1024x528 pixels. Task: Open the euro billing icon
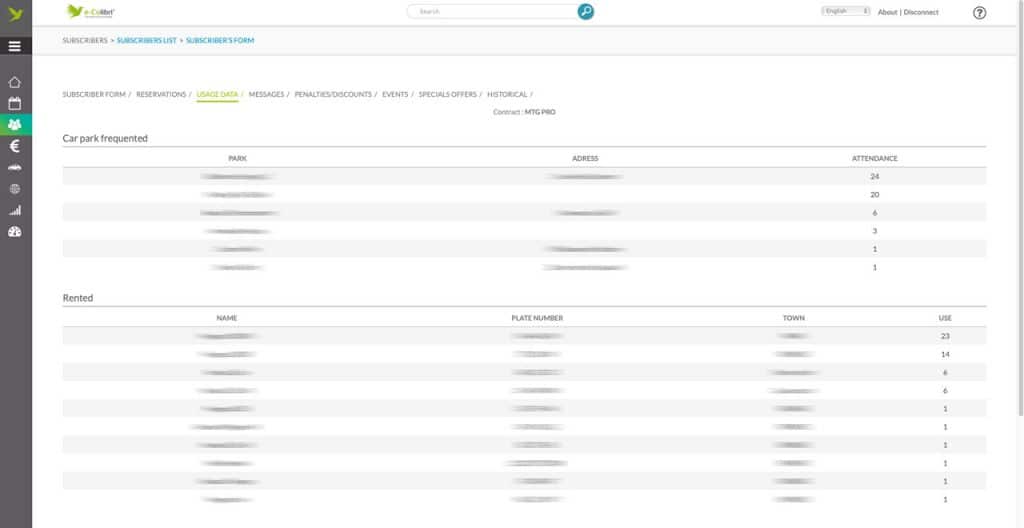(x=14, y=146)
